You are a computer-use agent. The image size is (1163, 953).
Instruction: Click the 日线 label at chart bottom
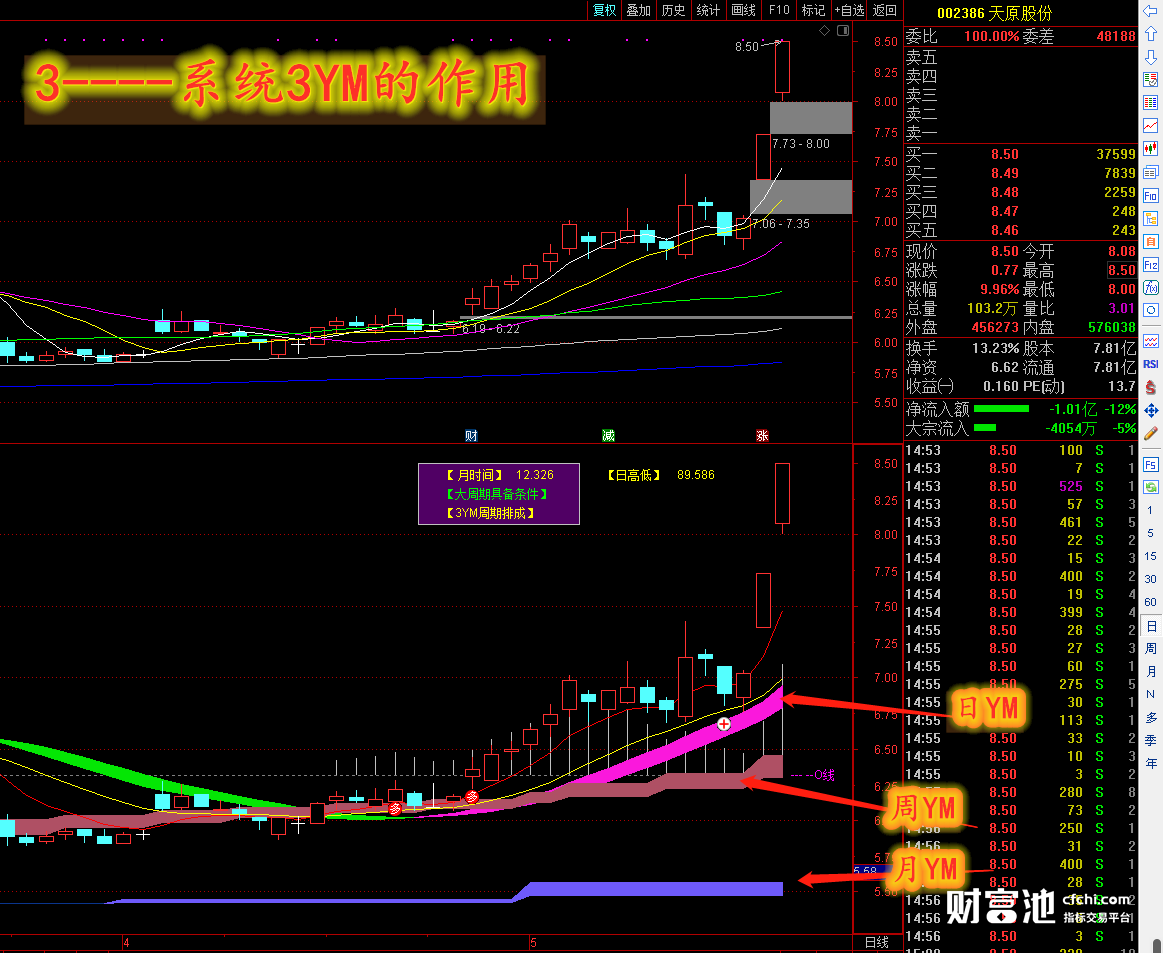point(877,942)
